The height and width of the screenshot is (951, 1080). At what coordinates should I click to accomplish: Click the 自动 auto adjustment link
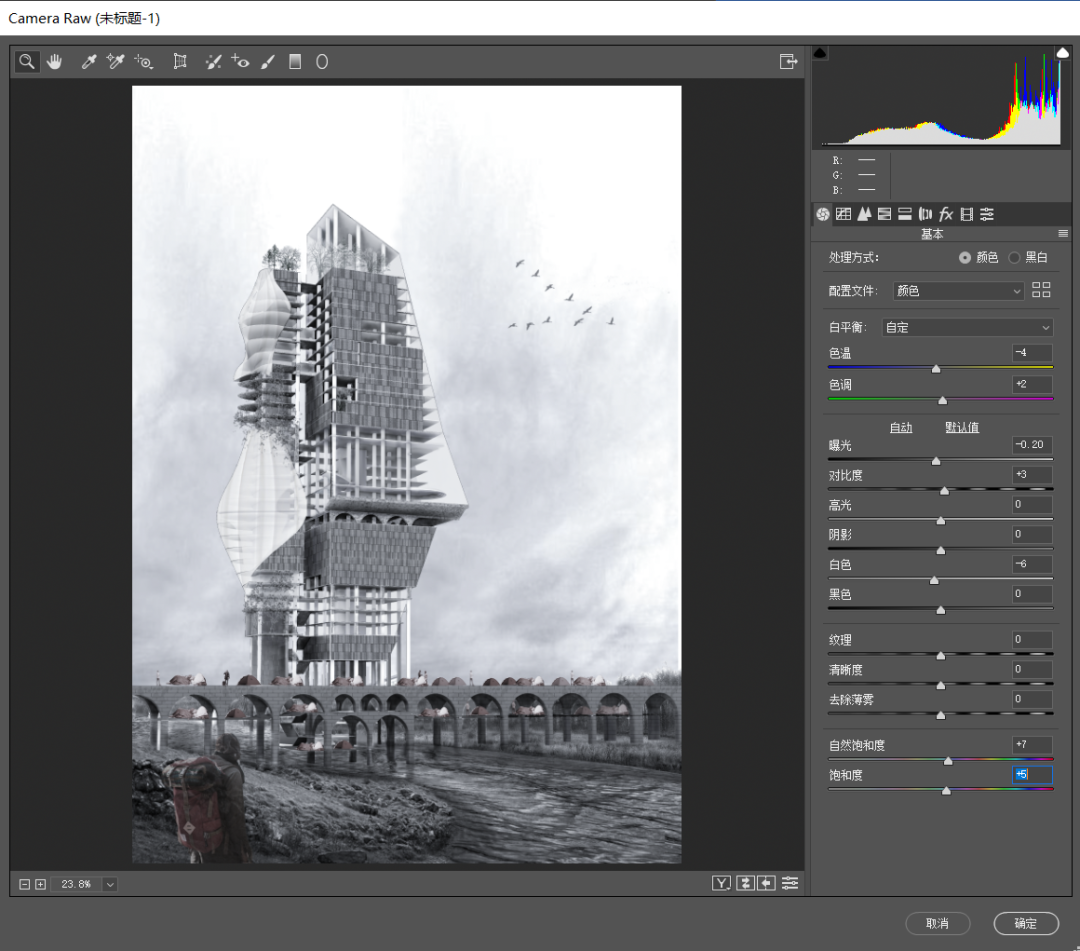click(901, 427)
